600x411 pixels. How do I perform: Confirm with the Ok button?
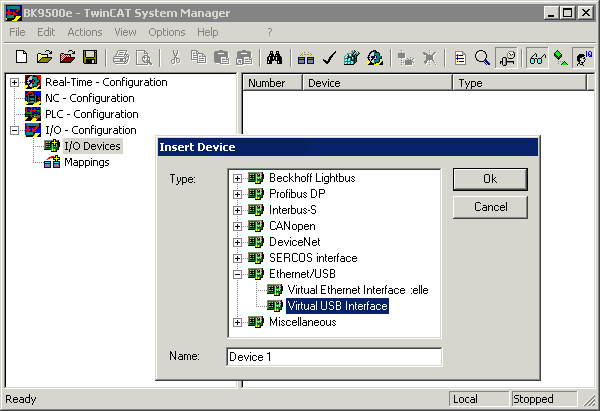coord(490,179)
